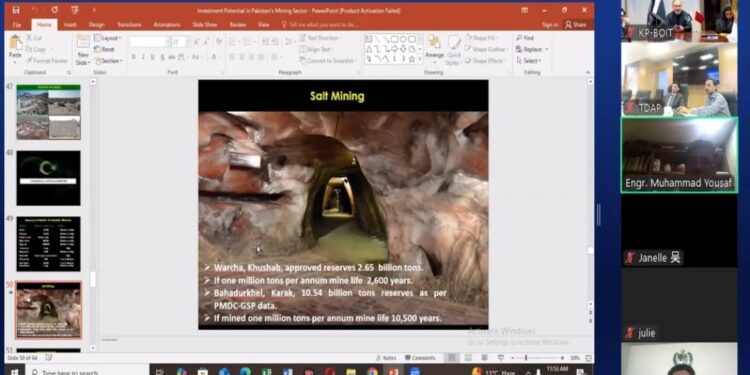Open the Windows Start button
Screen dimensions: 750x375
pos(14,371)
